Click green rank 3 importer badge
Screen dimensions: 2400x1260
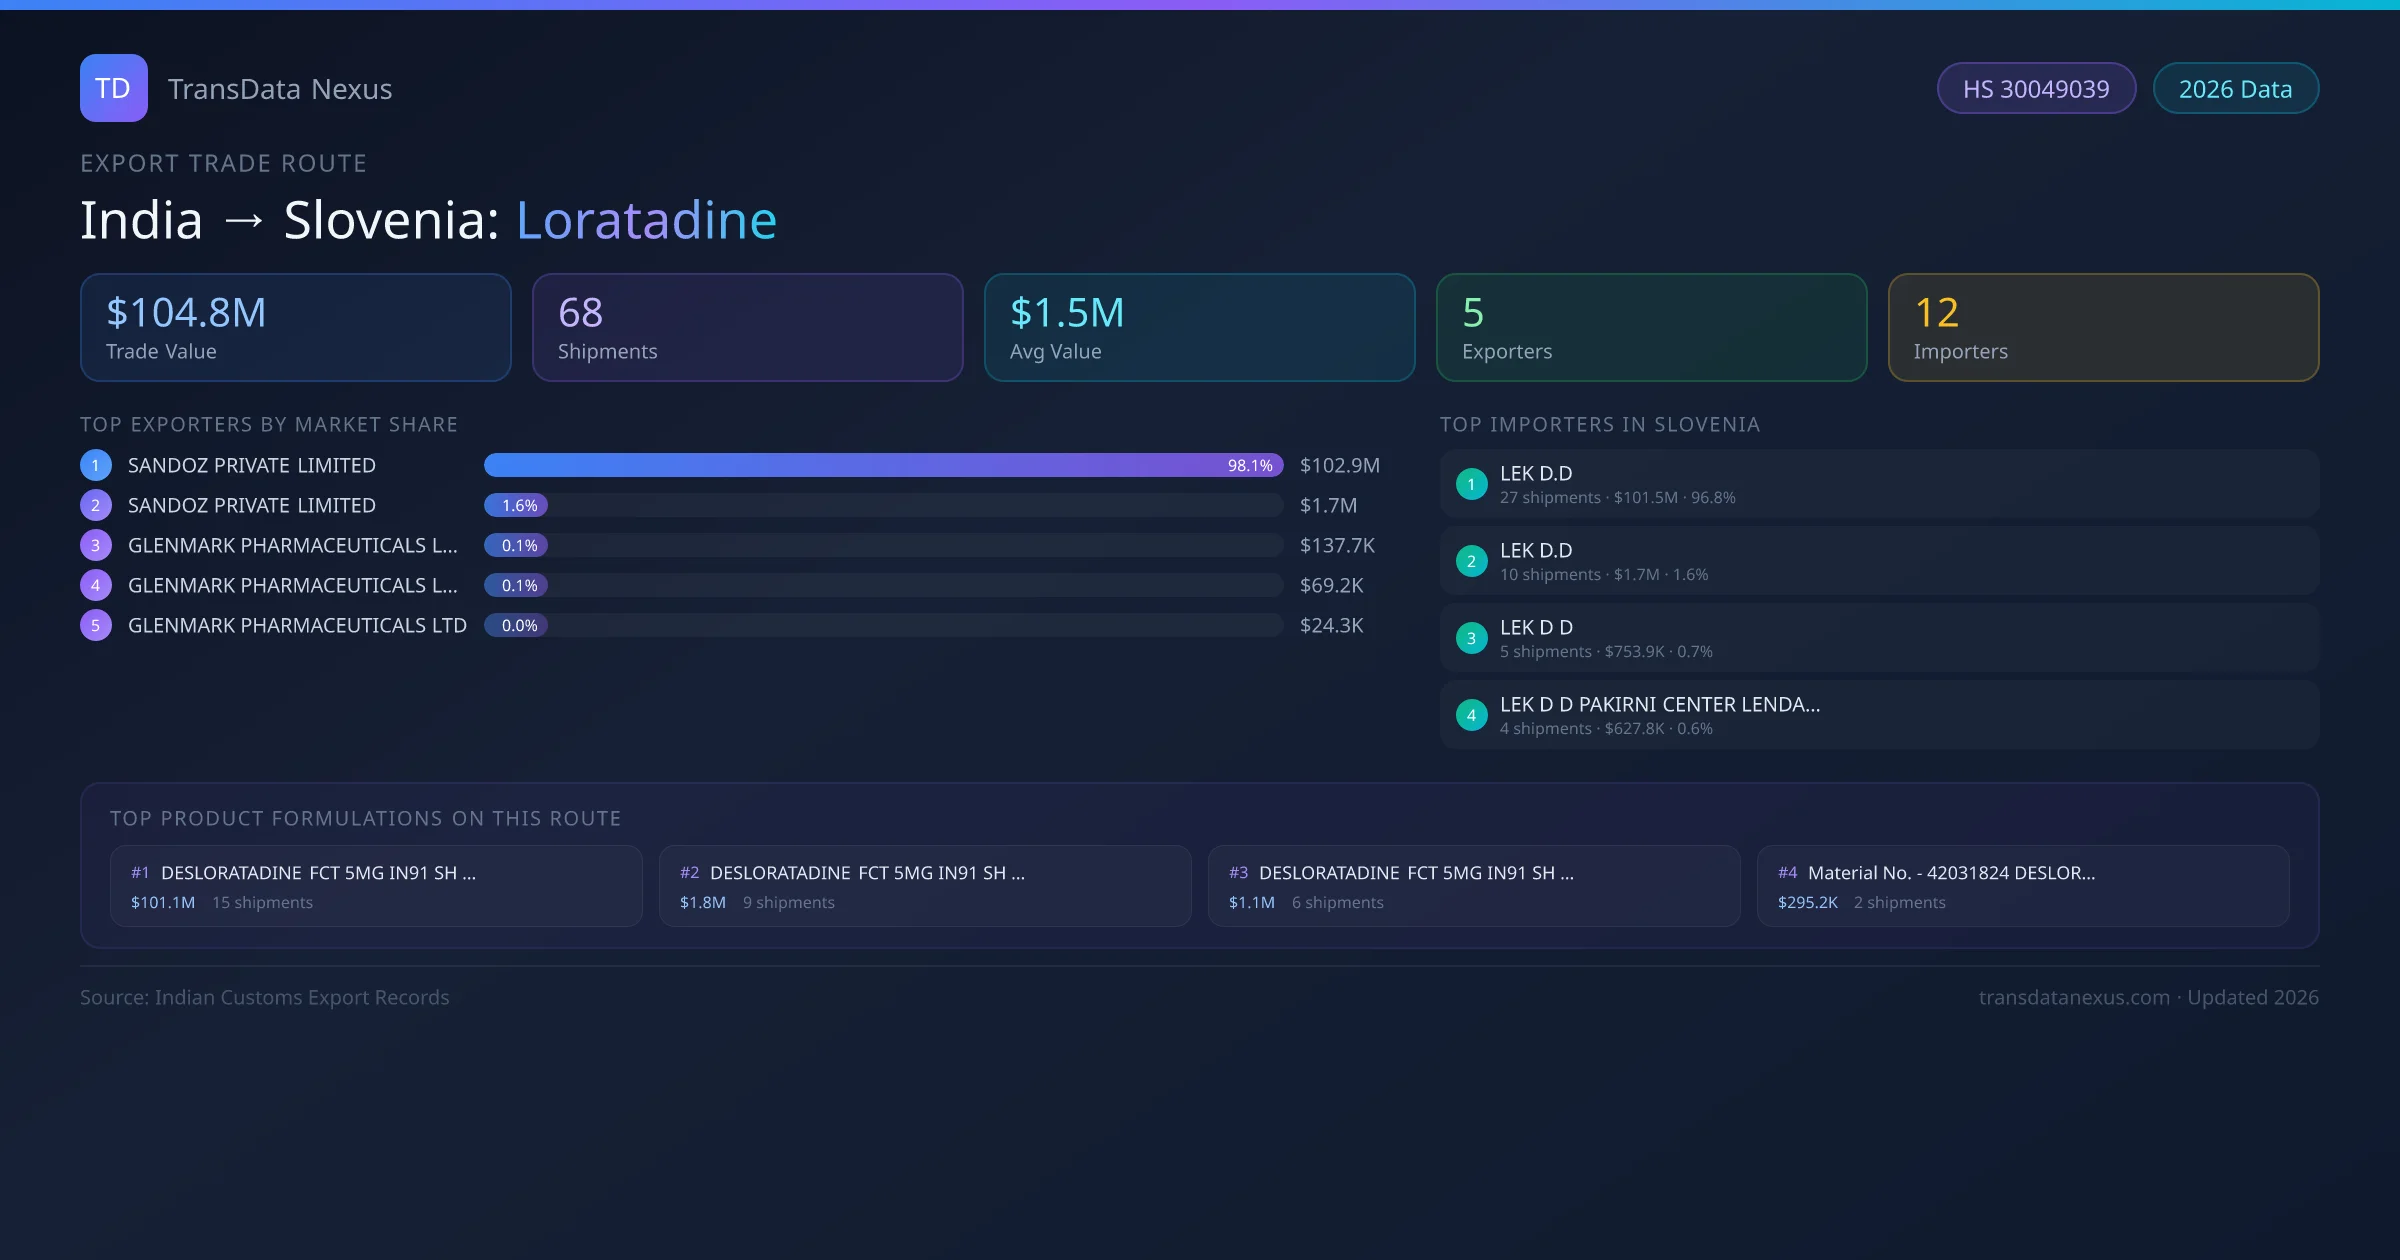coord(1471,638)
